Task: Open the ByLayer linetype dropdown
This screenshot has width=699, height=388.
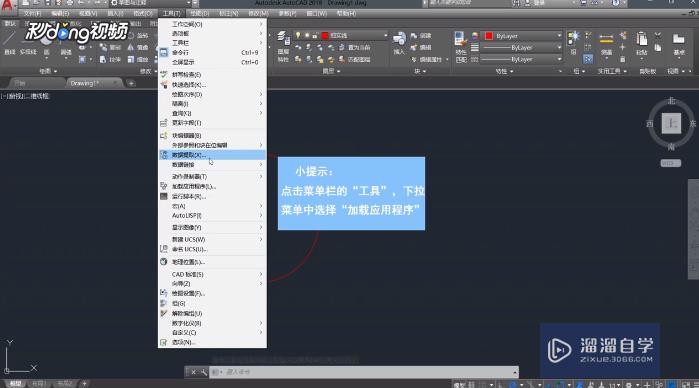Action: pos(559,59)
